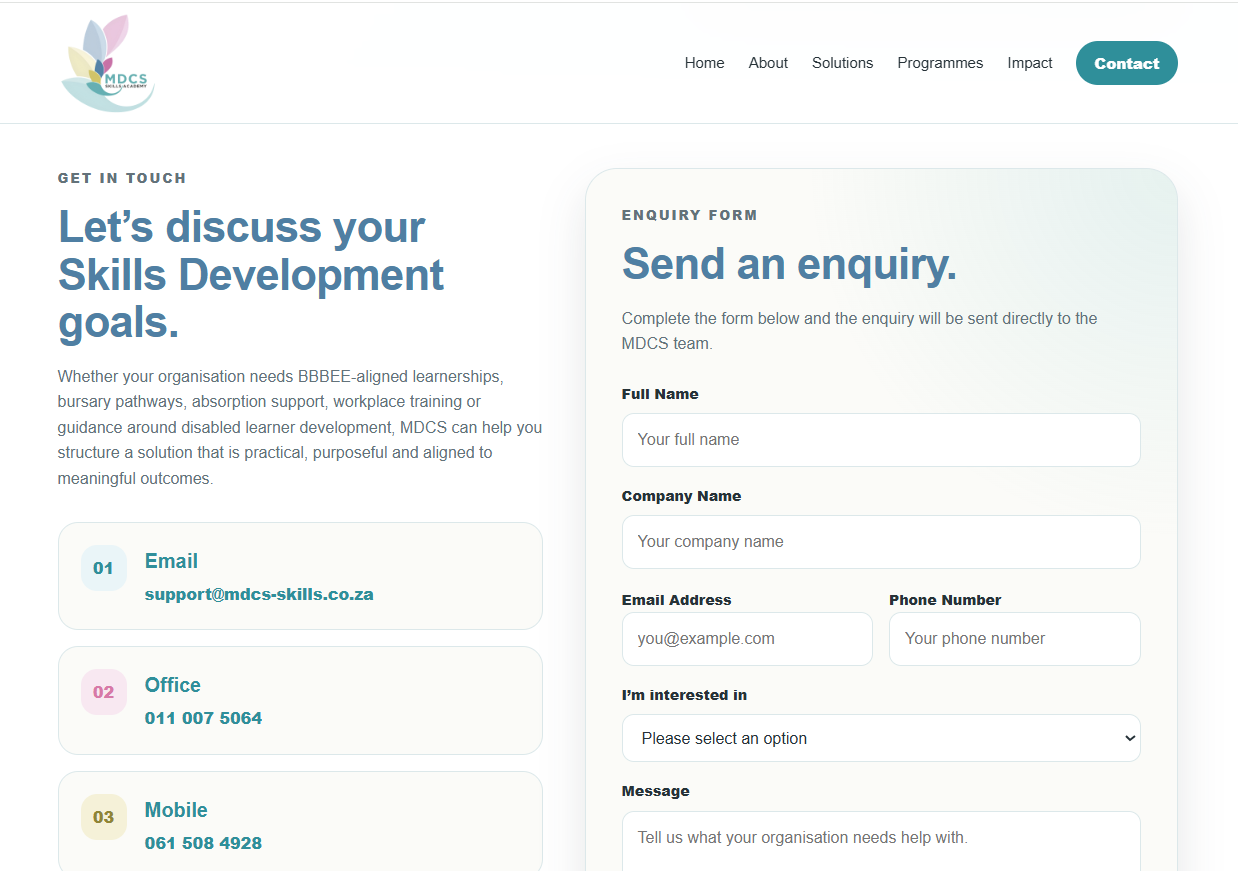Image resolution: width=1238 pixels, height=871 pixels.
Task: Click the "Email Address" field label
Action: [677, 600]
